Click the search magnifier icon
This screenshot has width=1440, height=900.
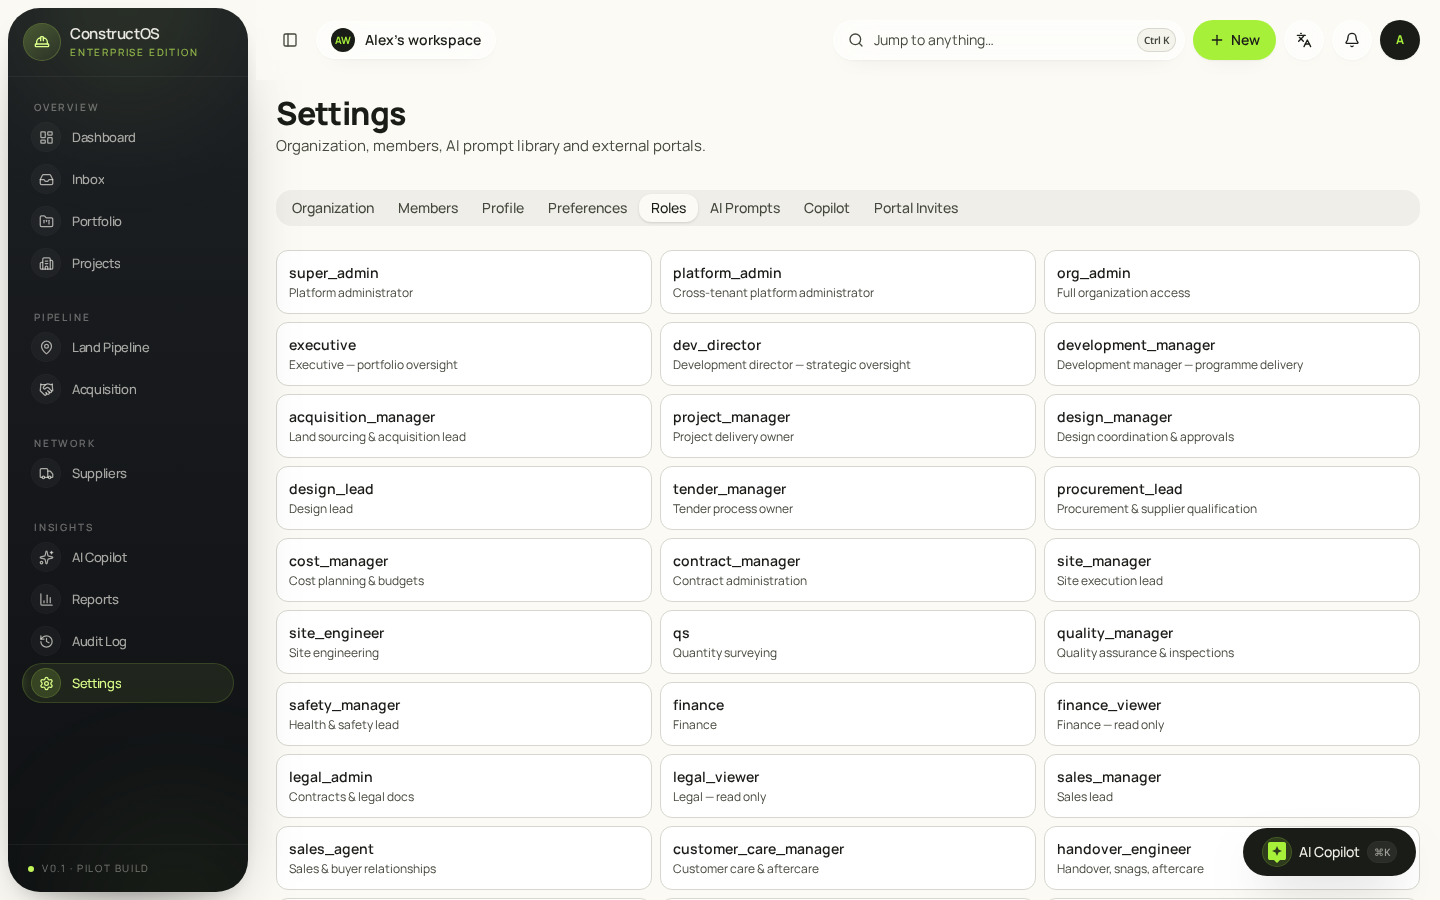pyautogui.click(x=856, y=40)
